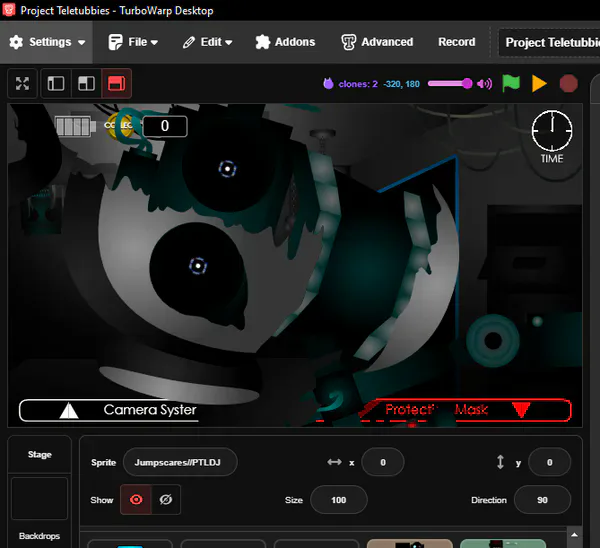Click the gear icon in Settings
Image resolution: width=600 pixels, height=548 pixels.
[16, 42]
